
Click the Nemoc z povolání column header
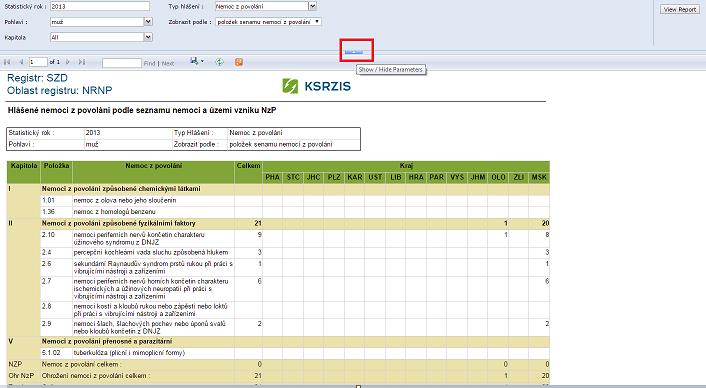coord(154,172)
